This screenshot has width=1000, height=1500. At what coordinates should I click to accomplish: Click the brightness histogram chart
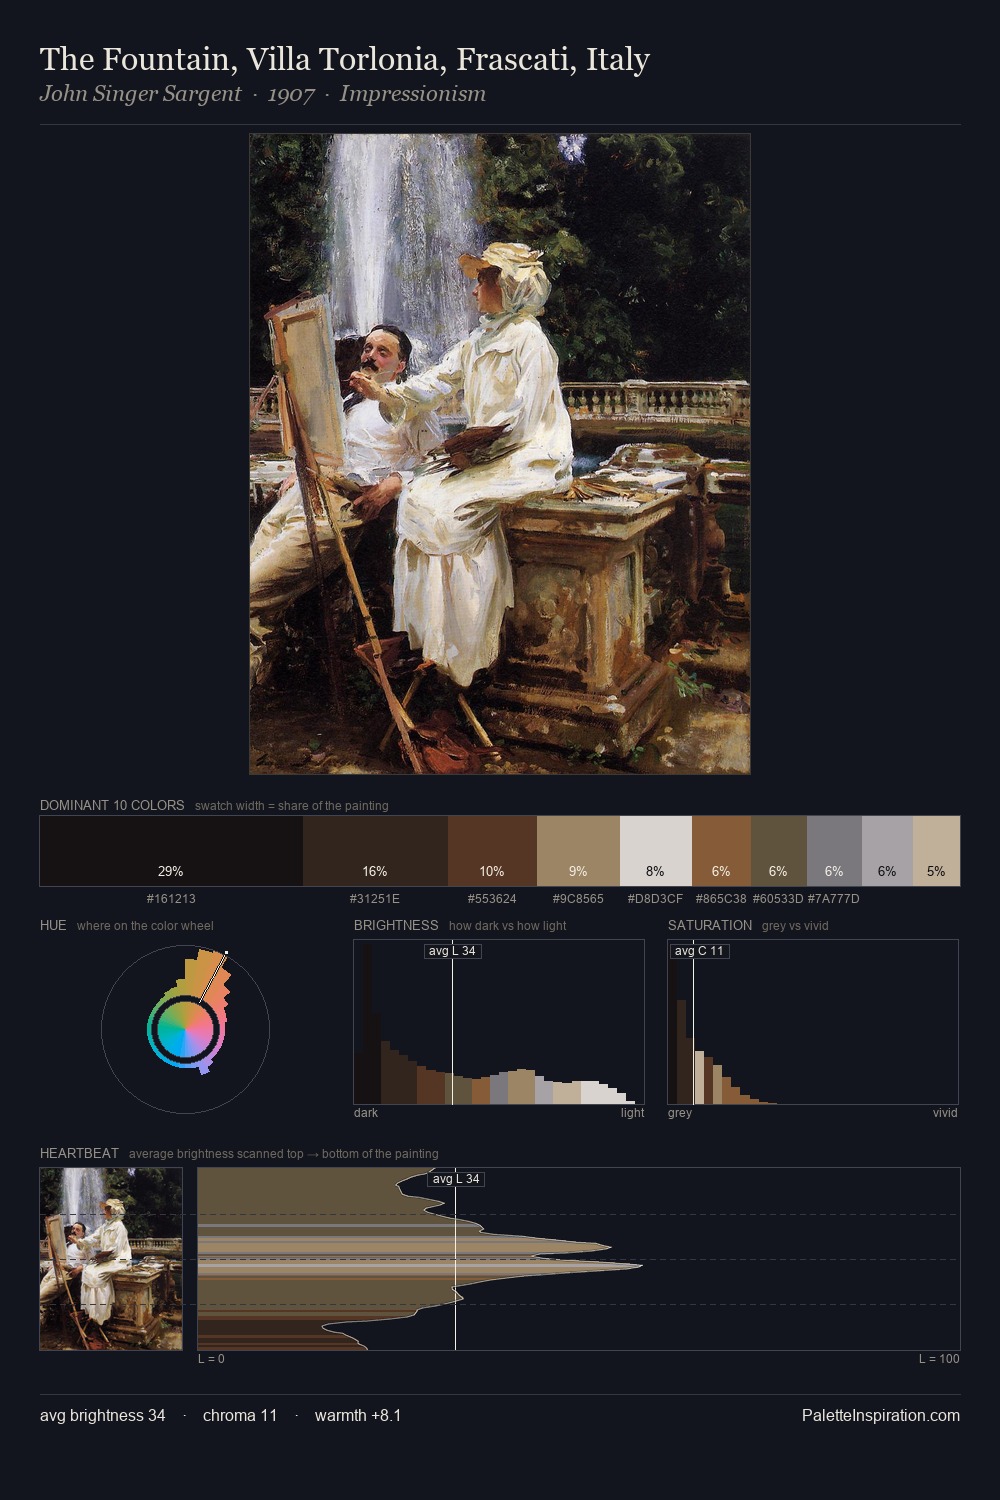click(499, 1022)
